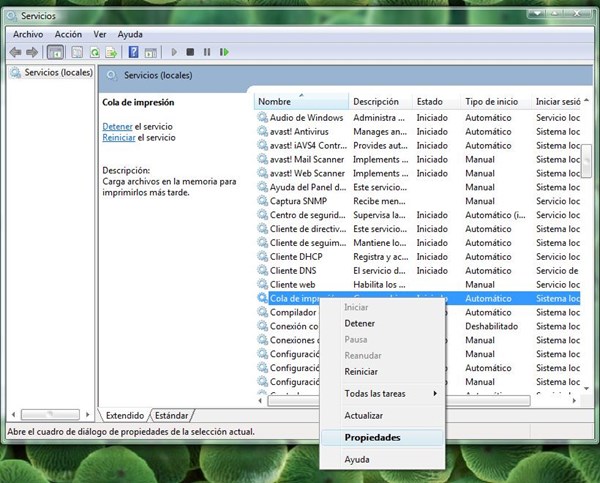The width and height of the screenshot is (600, 483).
Task: Open the Acción menu
Action: click(68, 34)
